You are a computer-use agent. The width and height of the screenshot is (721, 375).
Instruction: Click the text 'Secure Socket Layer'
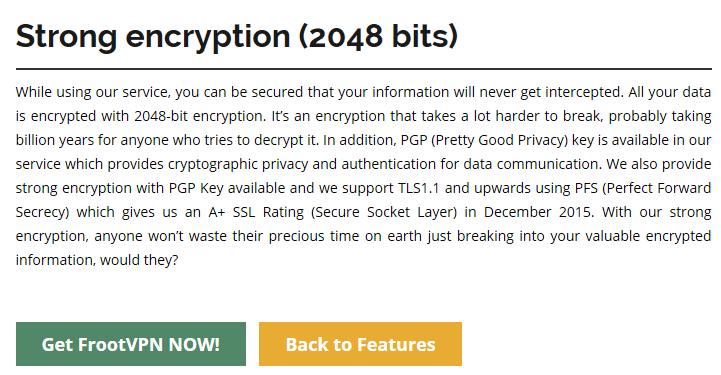384,212
